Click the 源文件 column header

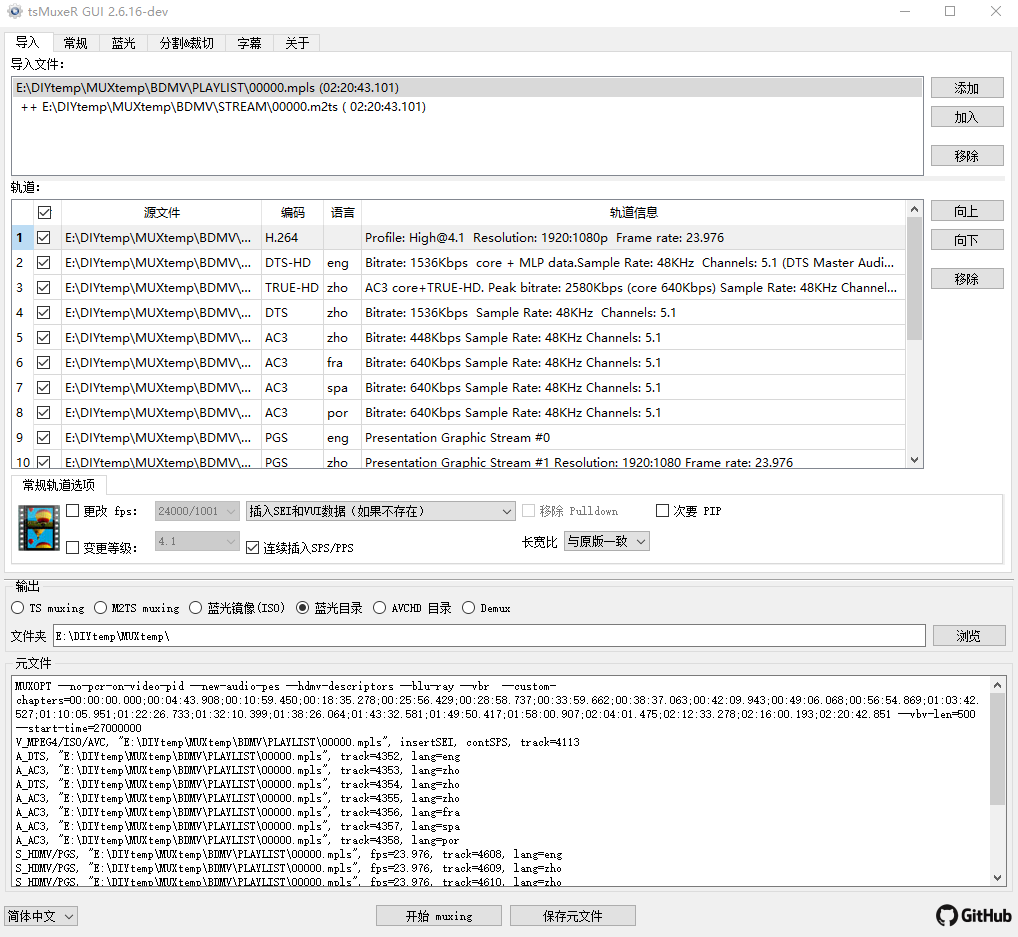[162, 212]
